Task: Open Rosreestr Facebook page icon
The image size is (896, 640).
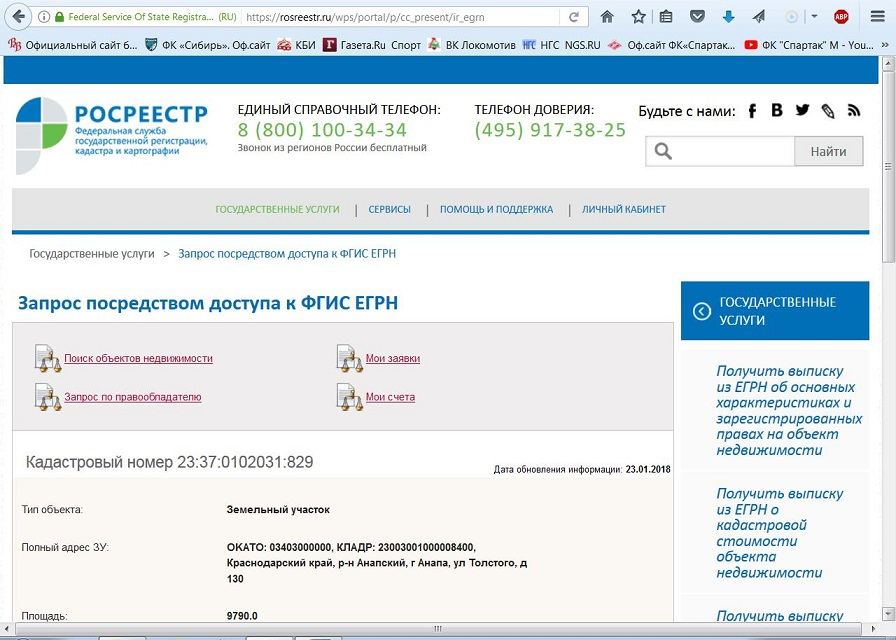Action: 752,110
